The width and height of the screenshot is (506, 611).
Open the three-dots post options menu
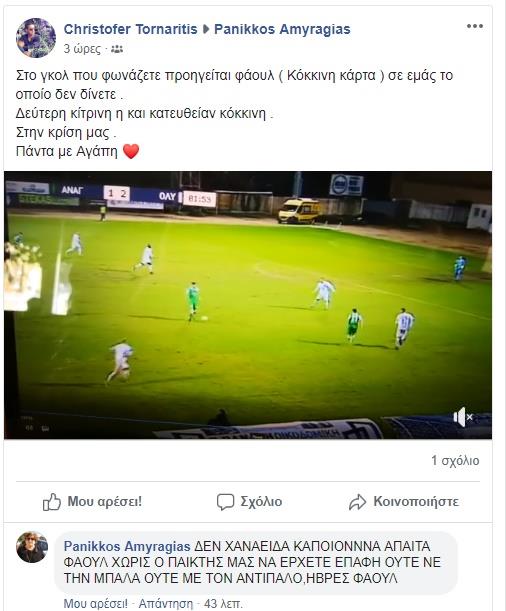(x=475, y=26)
